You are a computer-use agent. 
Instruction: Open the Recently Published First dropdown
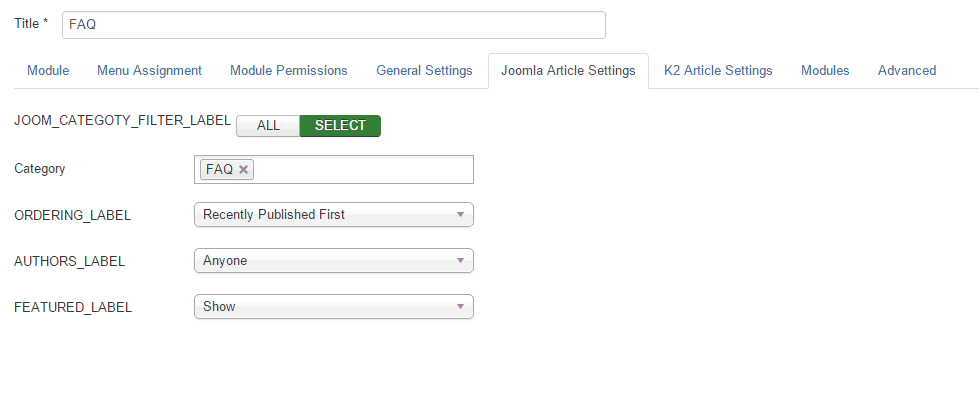click(x=333, y=214)
